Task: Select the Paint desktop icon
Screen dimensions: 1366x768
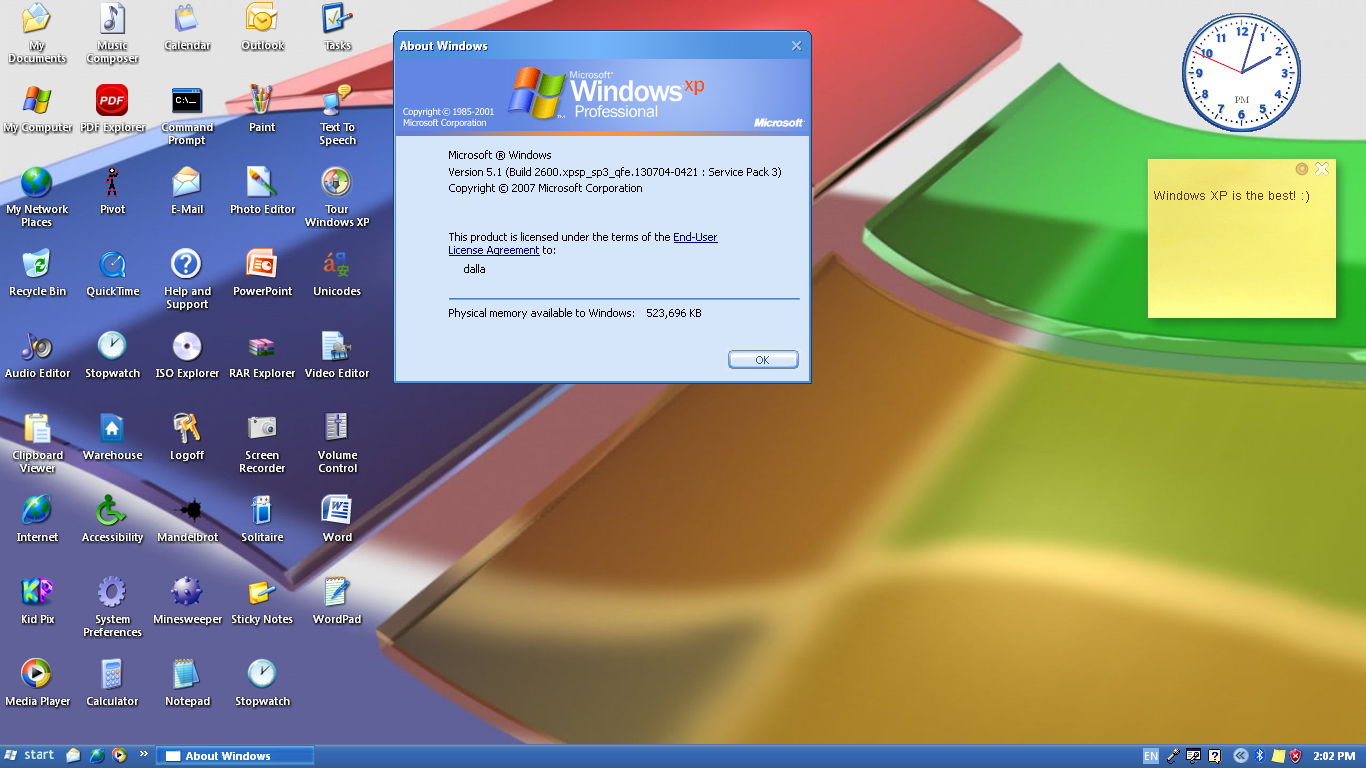Action: (x=262, y=109)
